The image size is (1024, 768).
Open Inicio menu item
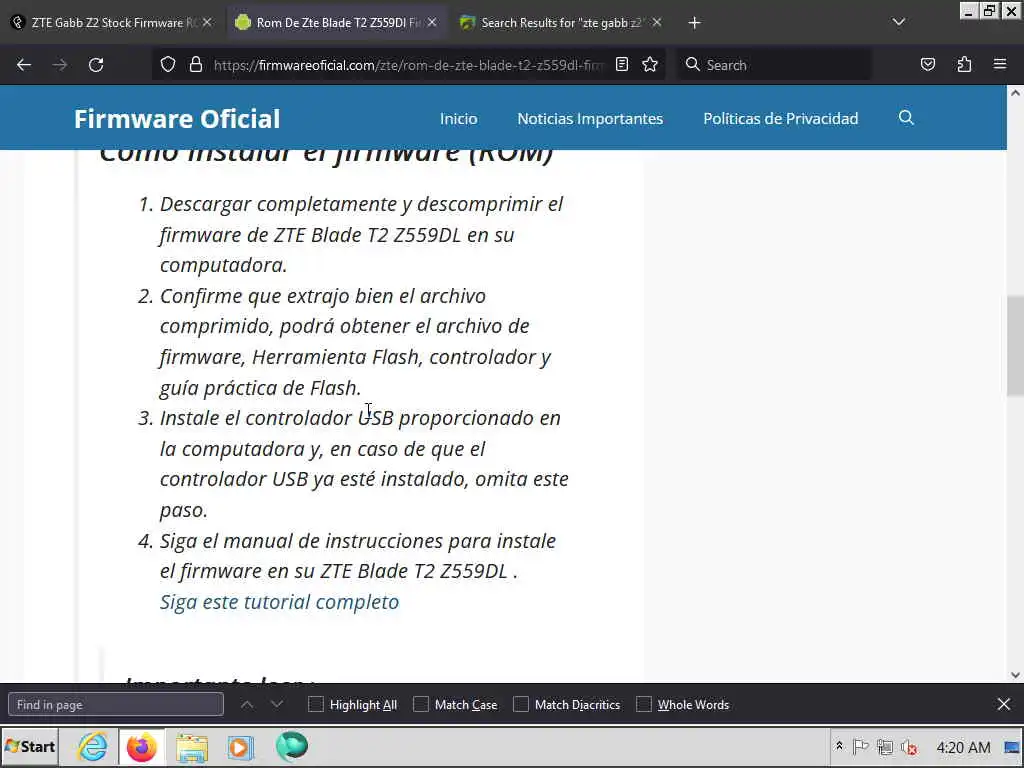pyautogui.click(x=458, y=118)
